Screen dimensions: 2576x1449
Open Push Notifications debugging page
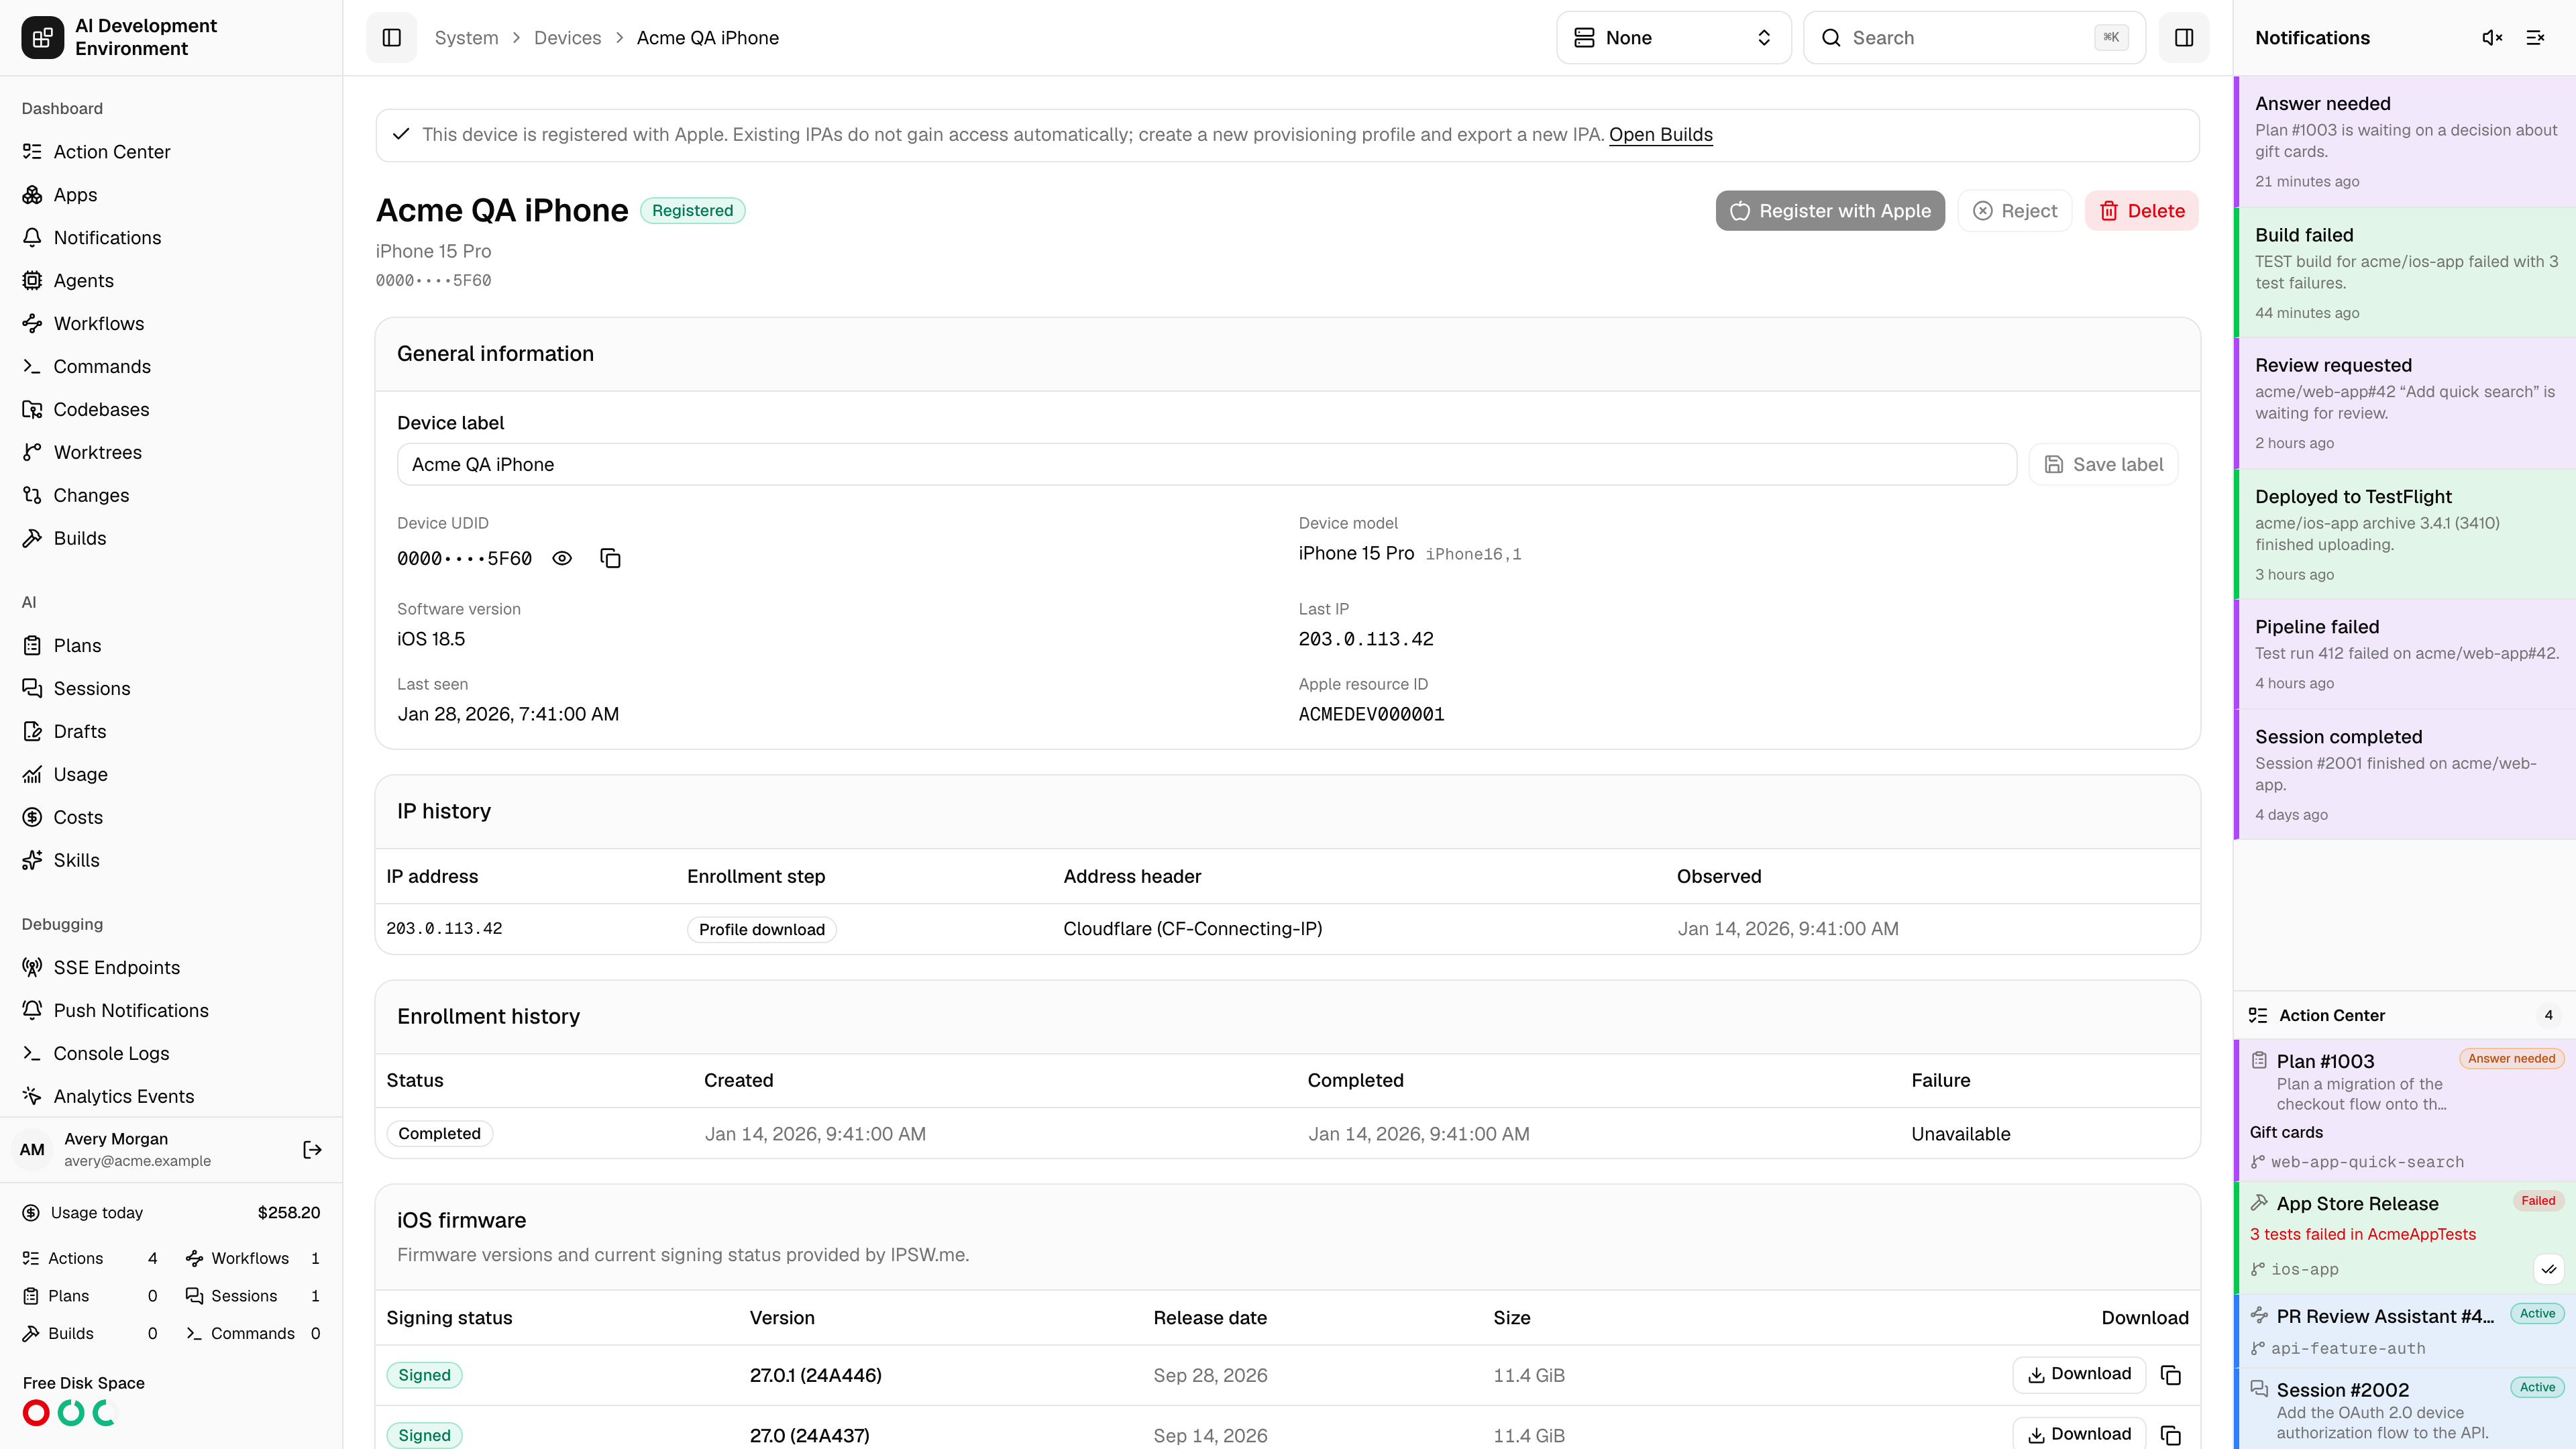(171, 1011)
